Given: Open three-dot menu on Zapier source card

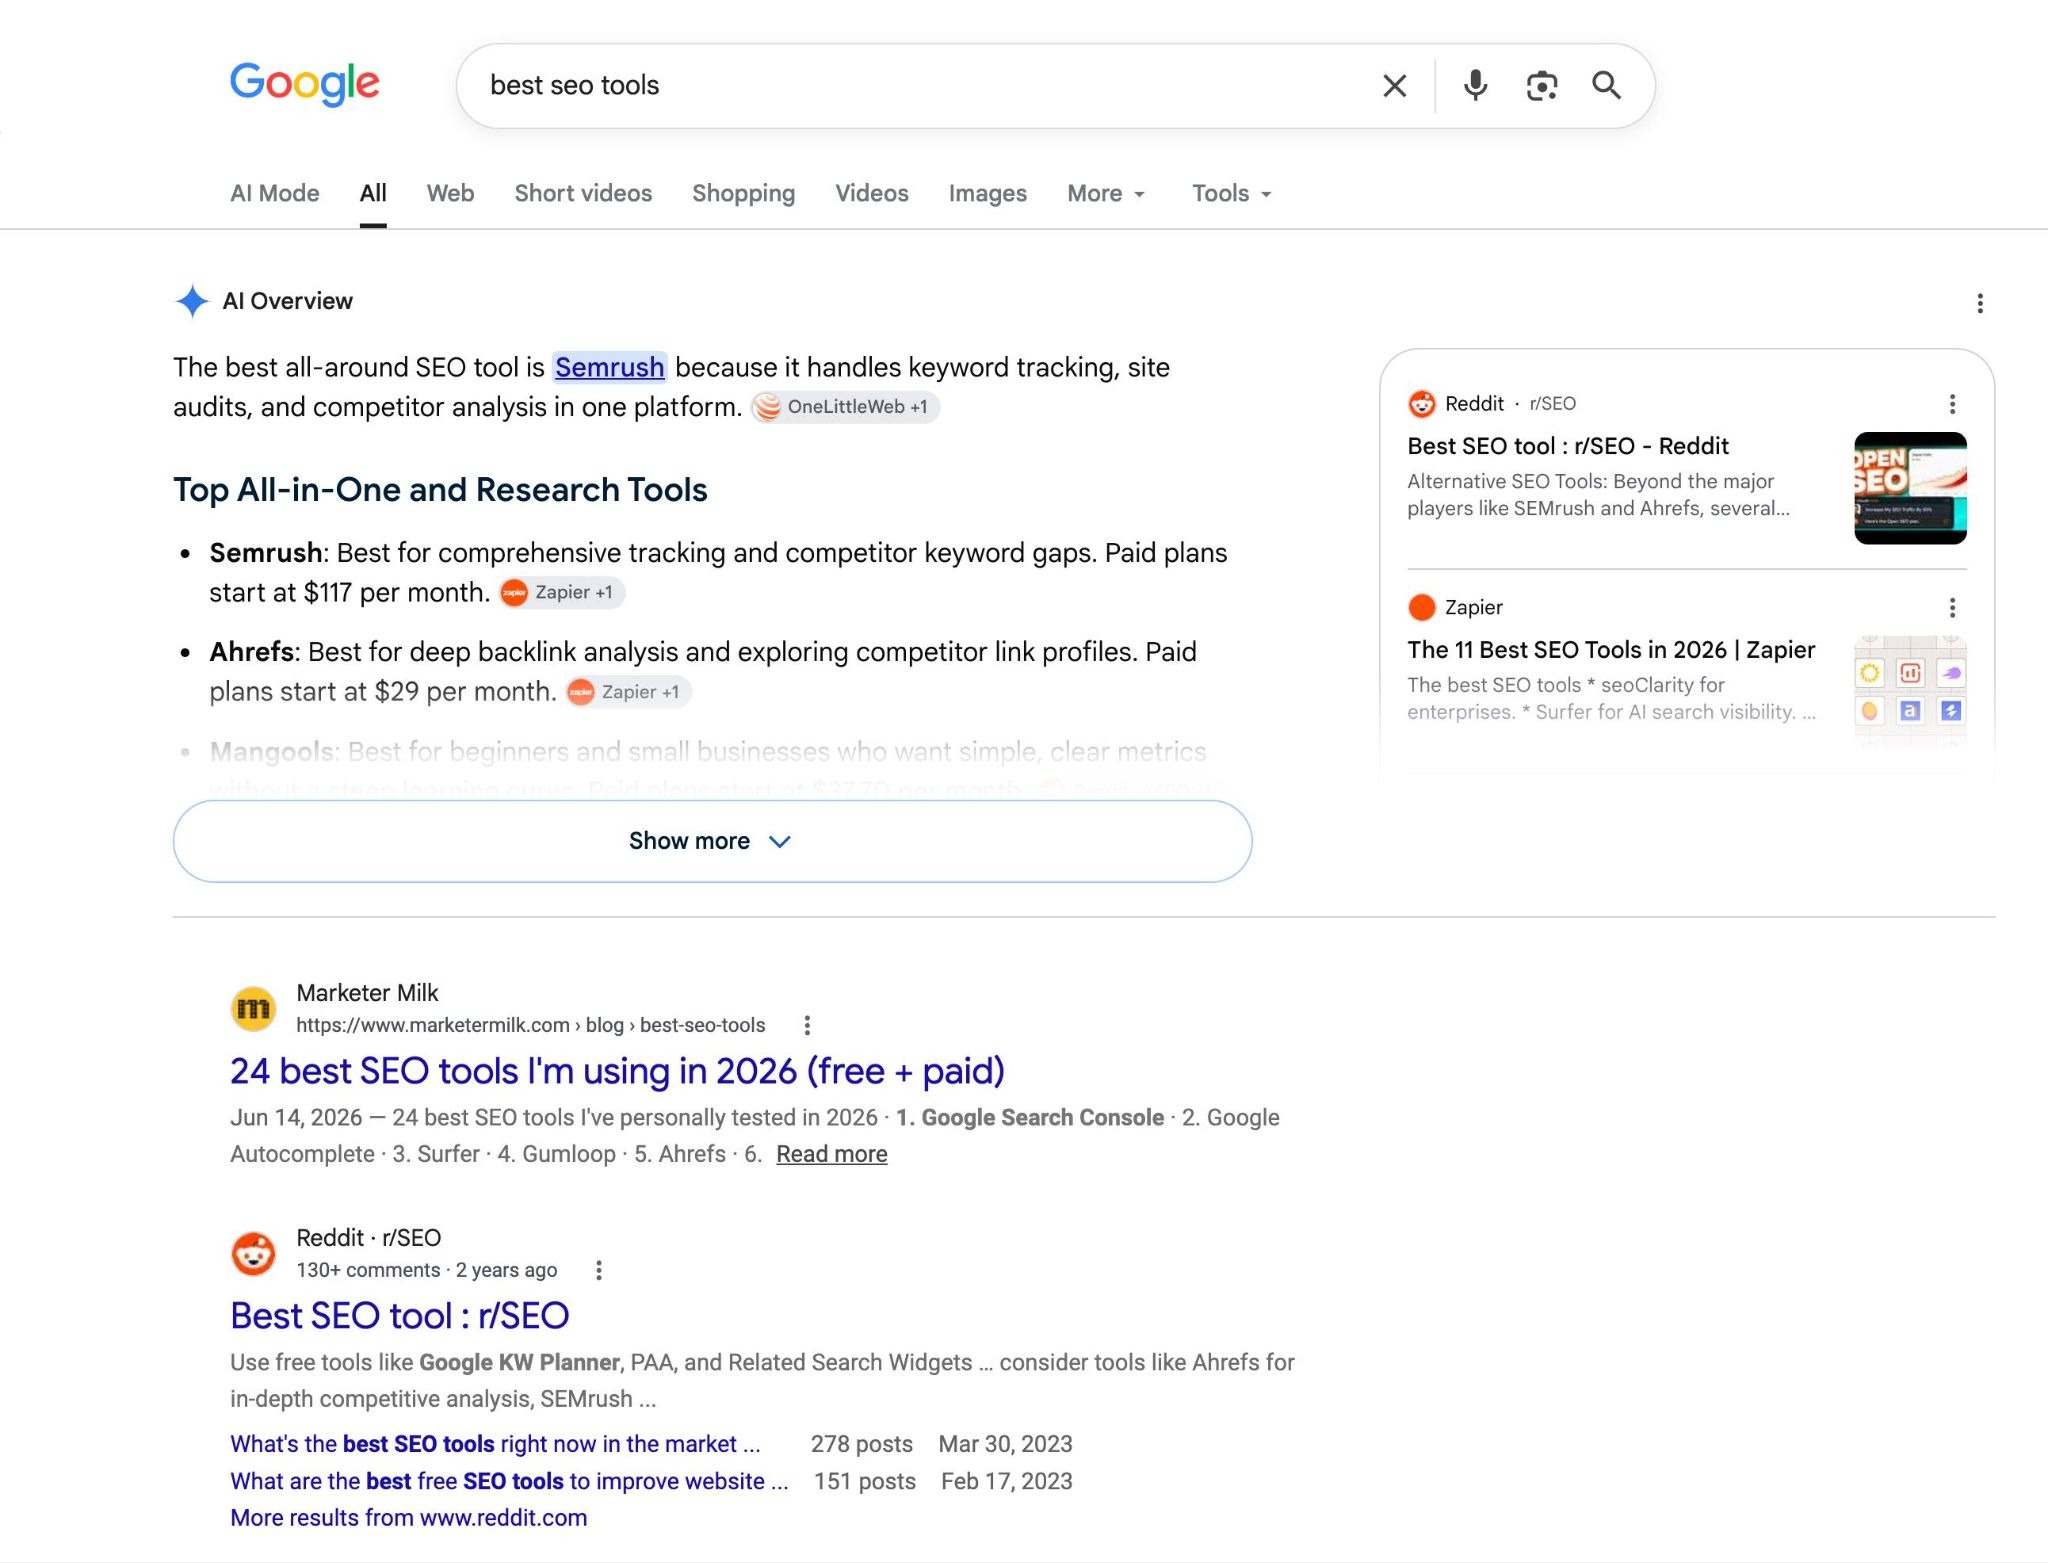Looking at the screenshot, I should coord(1951,608).
